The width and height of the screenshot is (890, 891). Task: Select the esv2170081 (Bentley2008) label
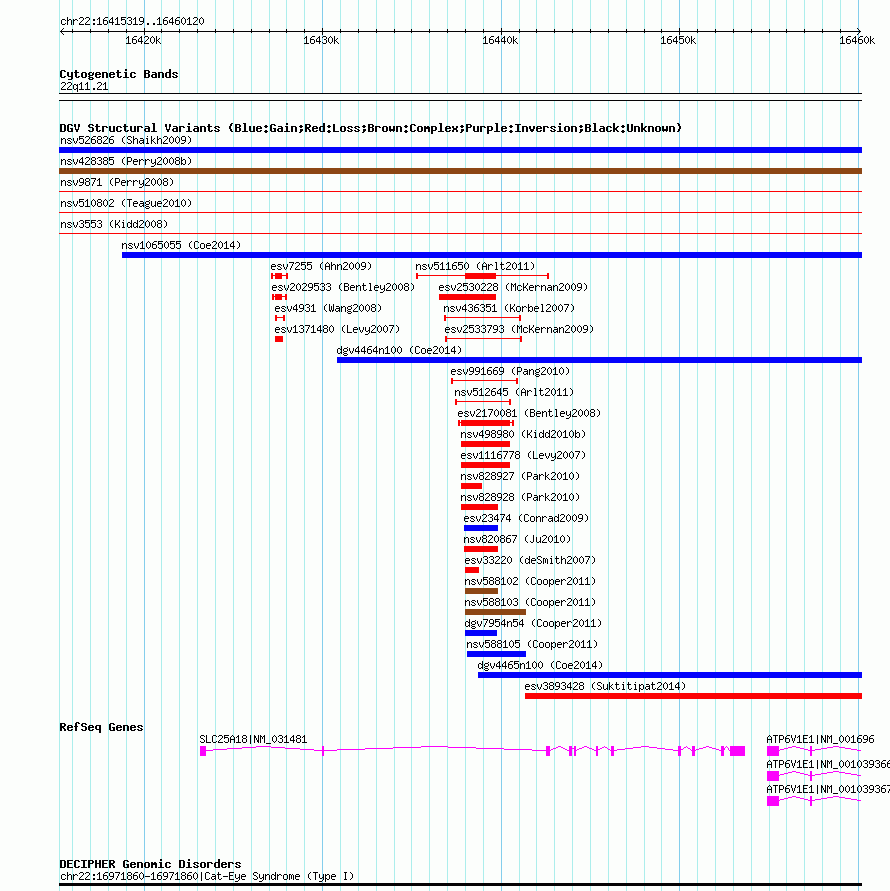[x=529, y=414]
